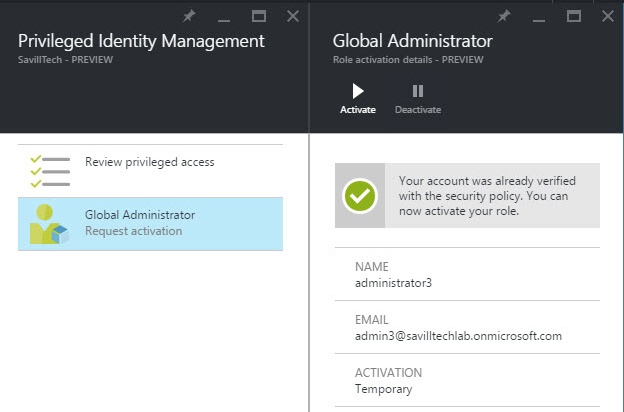The height and width of the screenshot is (412, 624).
Task: Pin the Privileged Identity Management blade
Action: tap(189, 16)
